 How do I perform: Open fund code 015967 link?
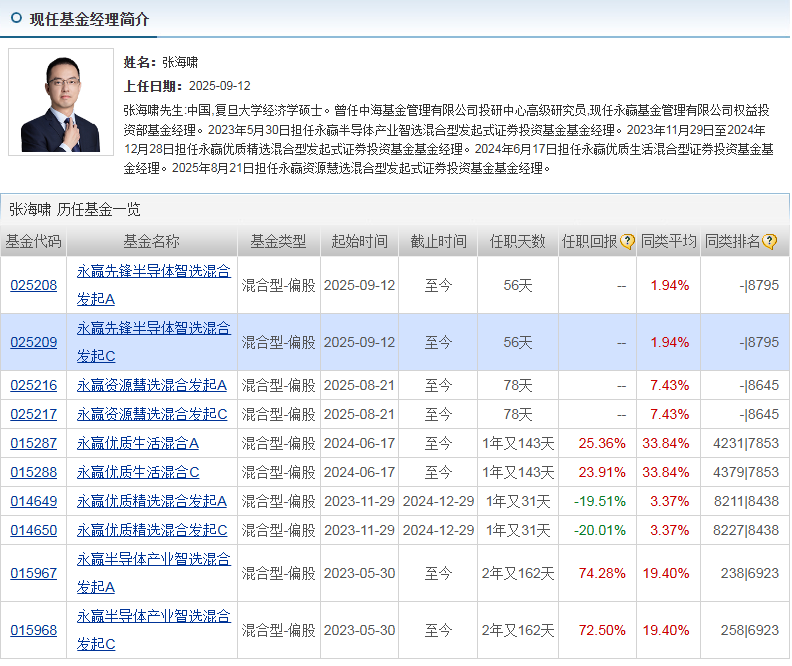coord(34,574)
